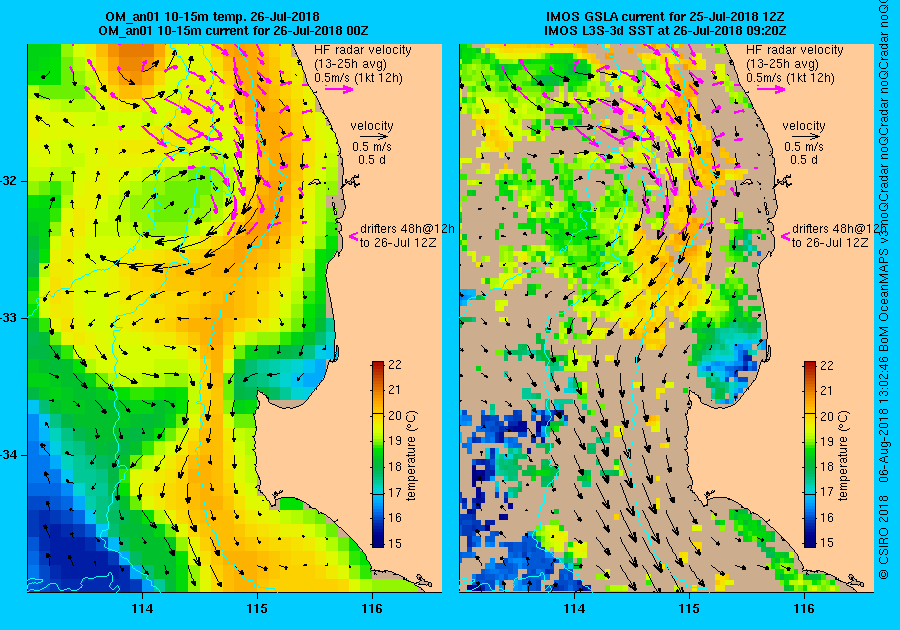Click the 'IMOS L3S-3d SST at 26-Jul-2018 09:20Z' title
The width and height of the screenshot is (900, 630).
pyautogui.click(x=665, y=31)
